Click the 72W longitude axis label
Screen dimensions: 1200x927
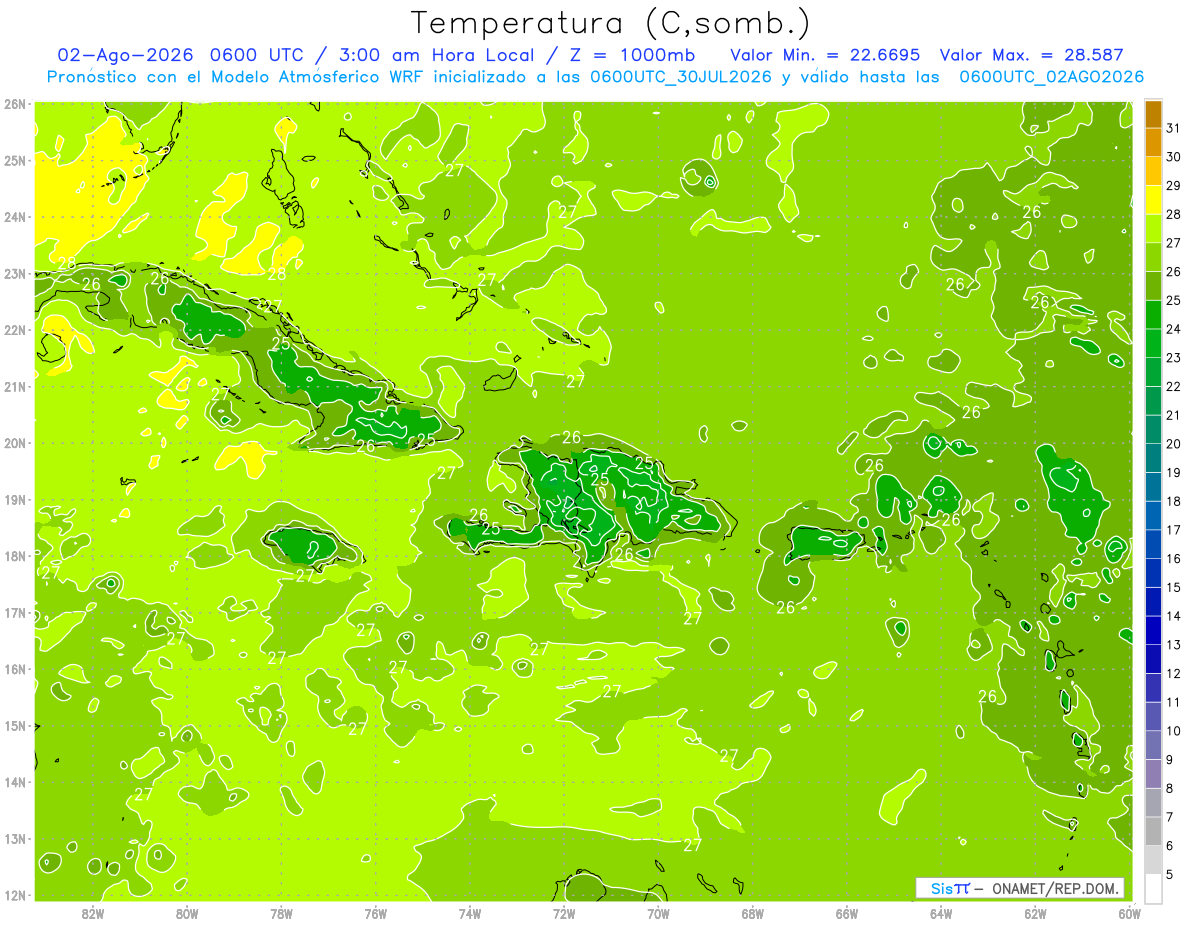coord(564,913)
